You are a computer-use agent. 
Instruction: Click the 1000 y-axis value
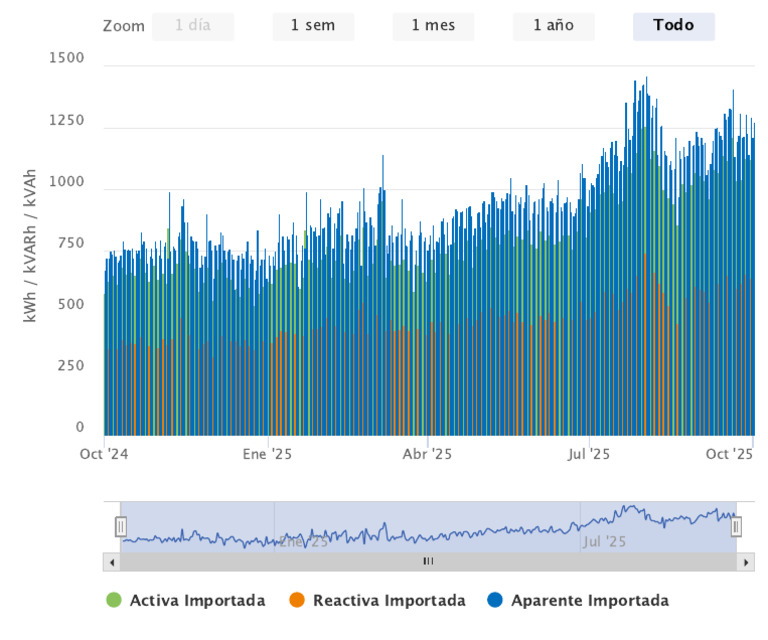coord(67,182)
